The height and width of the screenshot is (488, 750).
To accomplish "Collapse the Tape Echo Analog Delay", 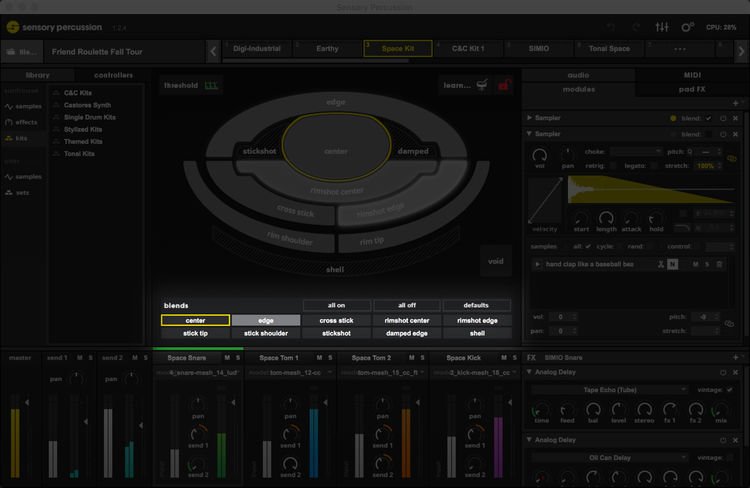I will pos(529,372).
